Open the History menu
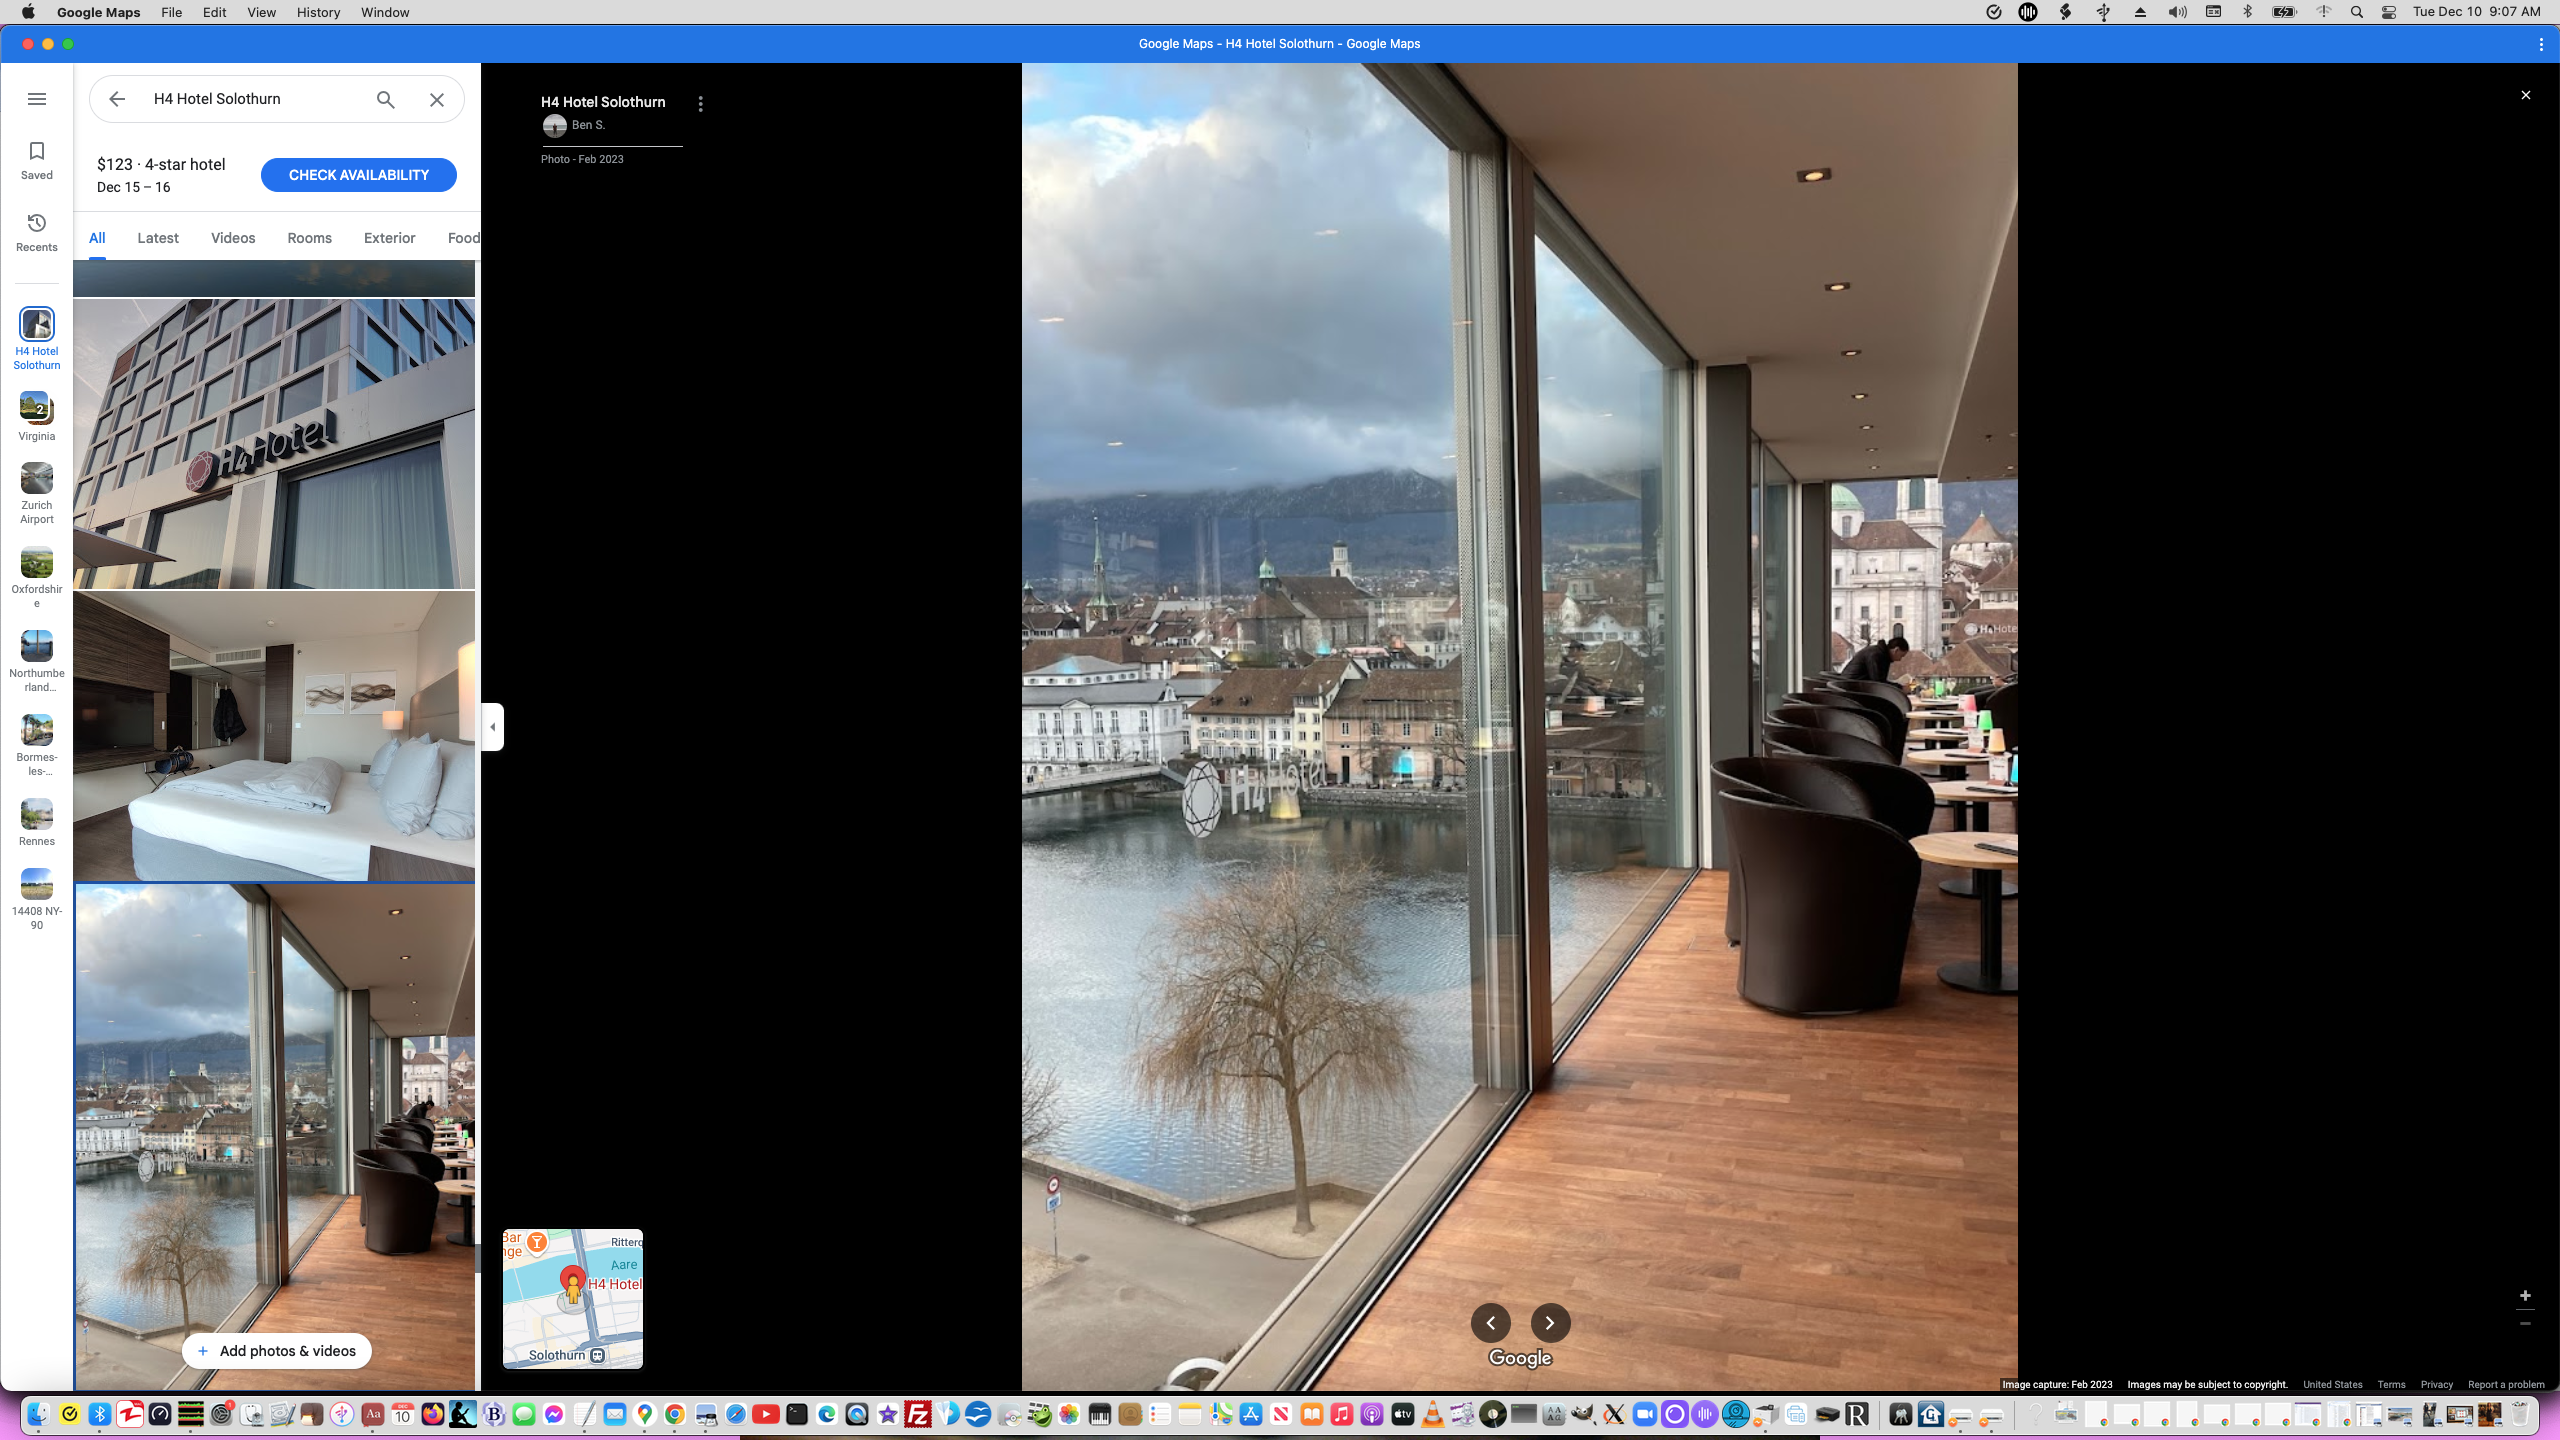Image resolution: width=2560 pixels, height=1440 pixels. coord(318,12)
